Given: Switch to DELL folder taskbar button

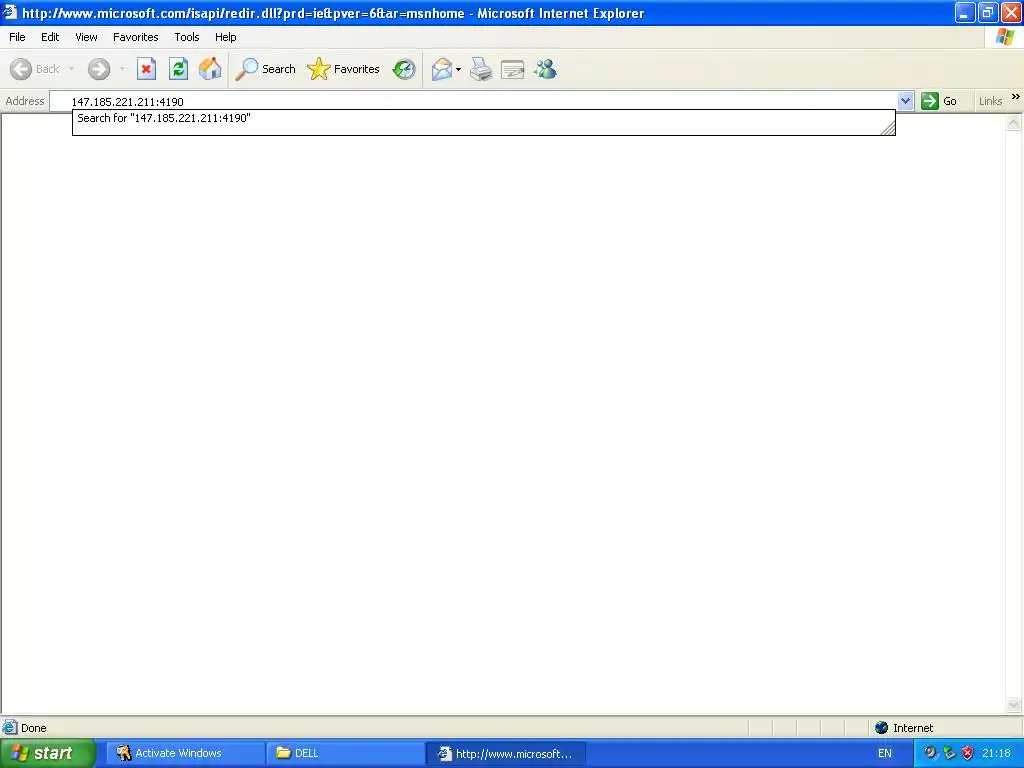Looking at the screenshot, I should [x=345, y=754].
